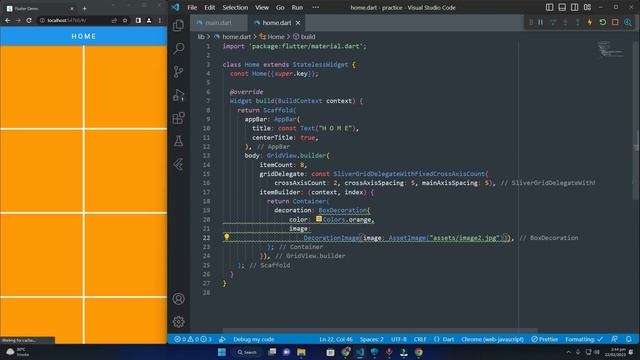Click the editor horizontal scrollbar
Viewport: 640px width, 360px height.
pyautogui.click(x=380, y=330)
